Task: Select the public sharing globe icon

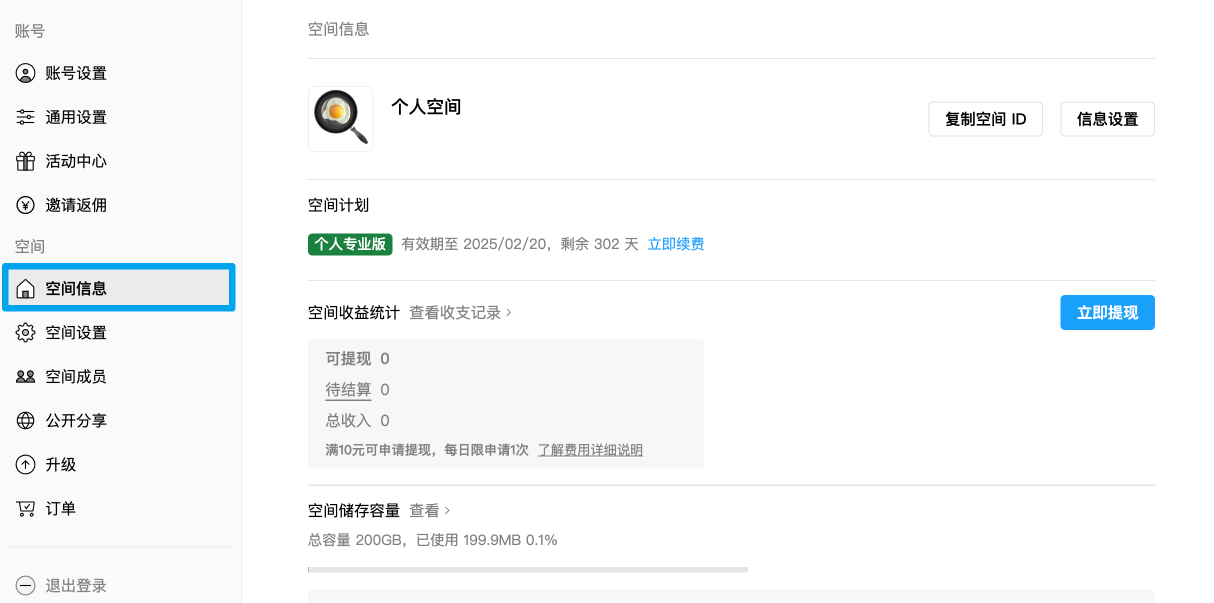Action: point(26,421)
